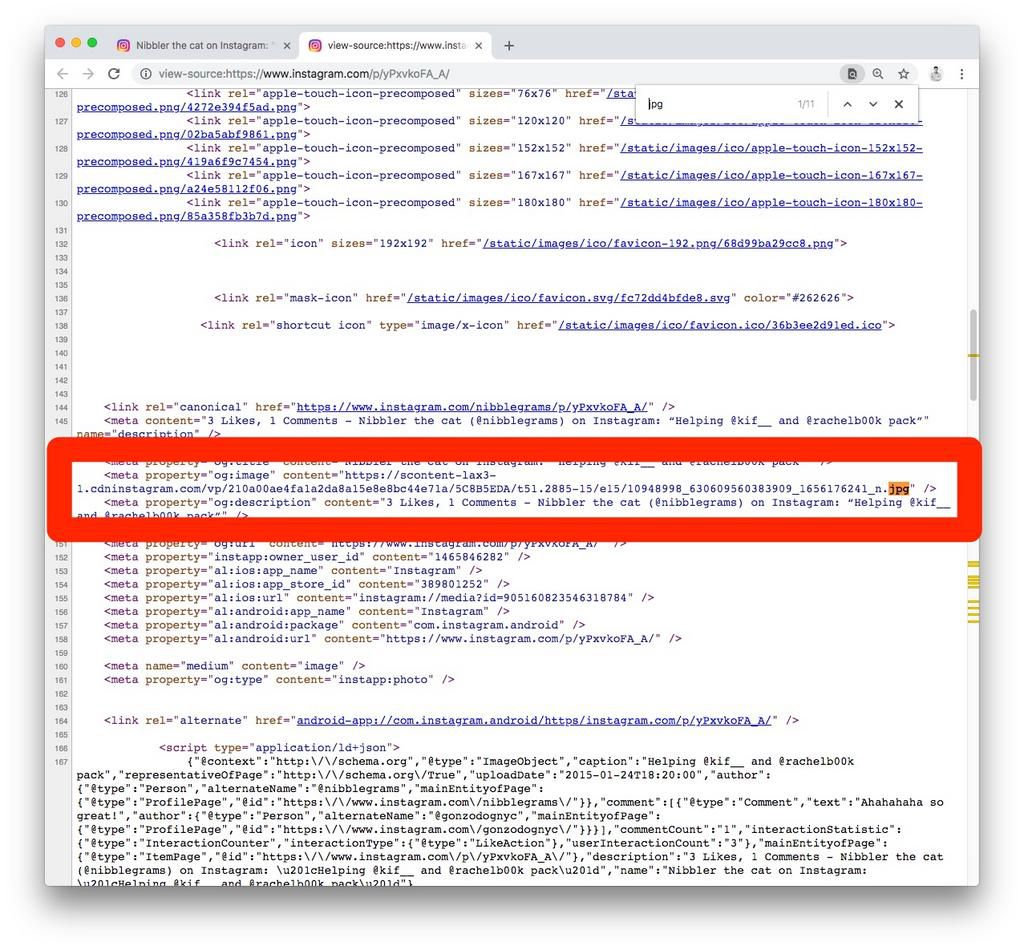Open the favicon.ico shortcut icon link
The width and height of the screenshot is (1024, 950).
(x=720, y=325)
